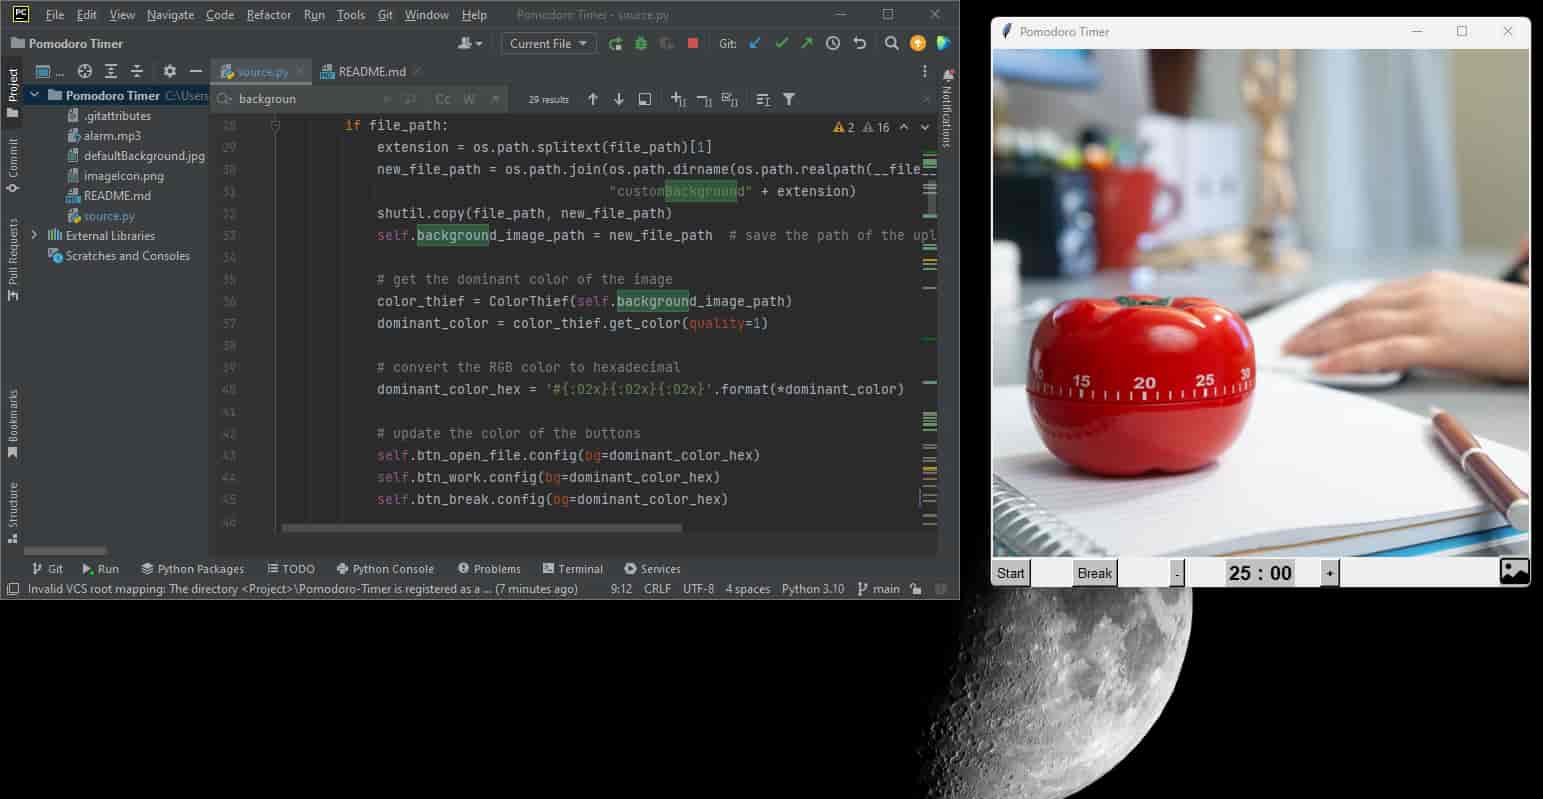Decrease time with the minus button
The image size is (1543, 799).
[1177, 573]
